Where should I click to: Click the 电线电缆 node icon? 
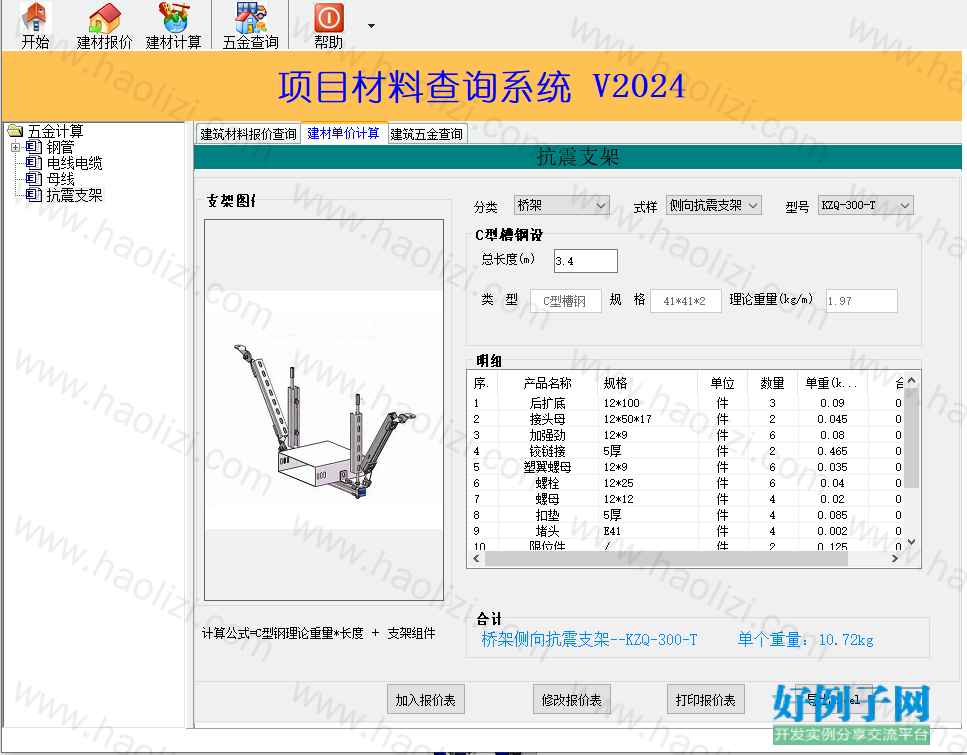click(33, 163)
